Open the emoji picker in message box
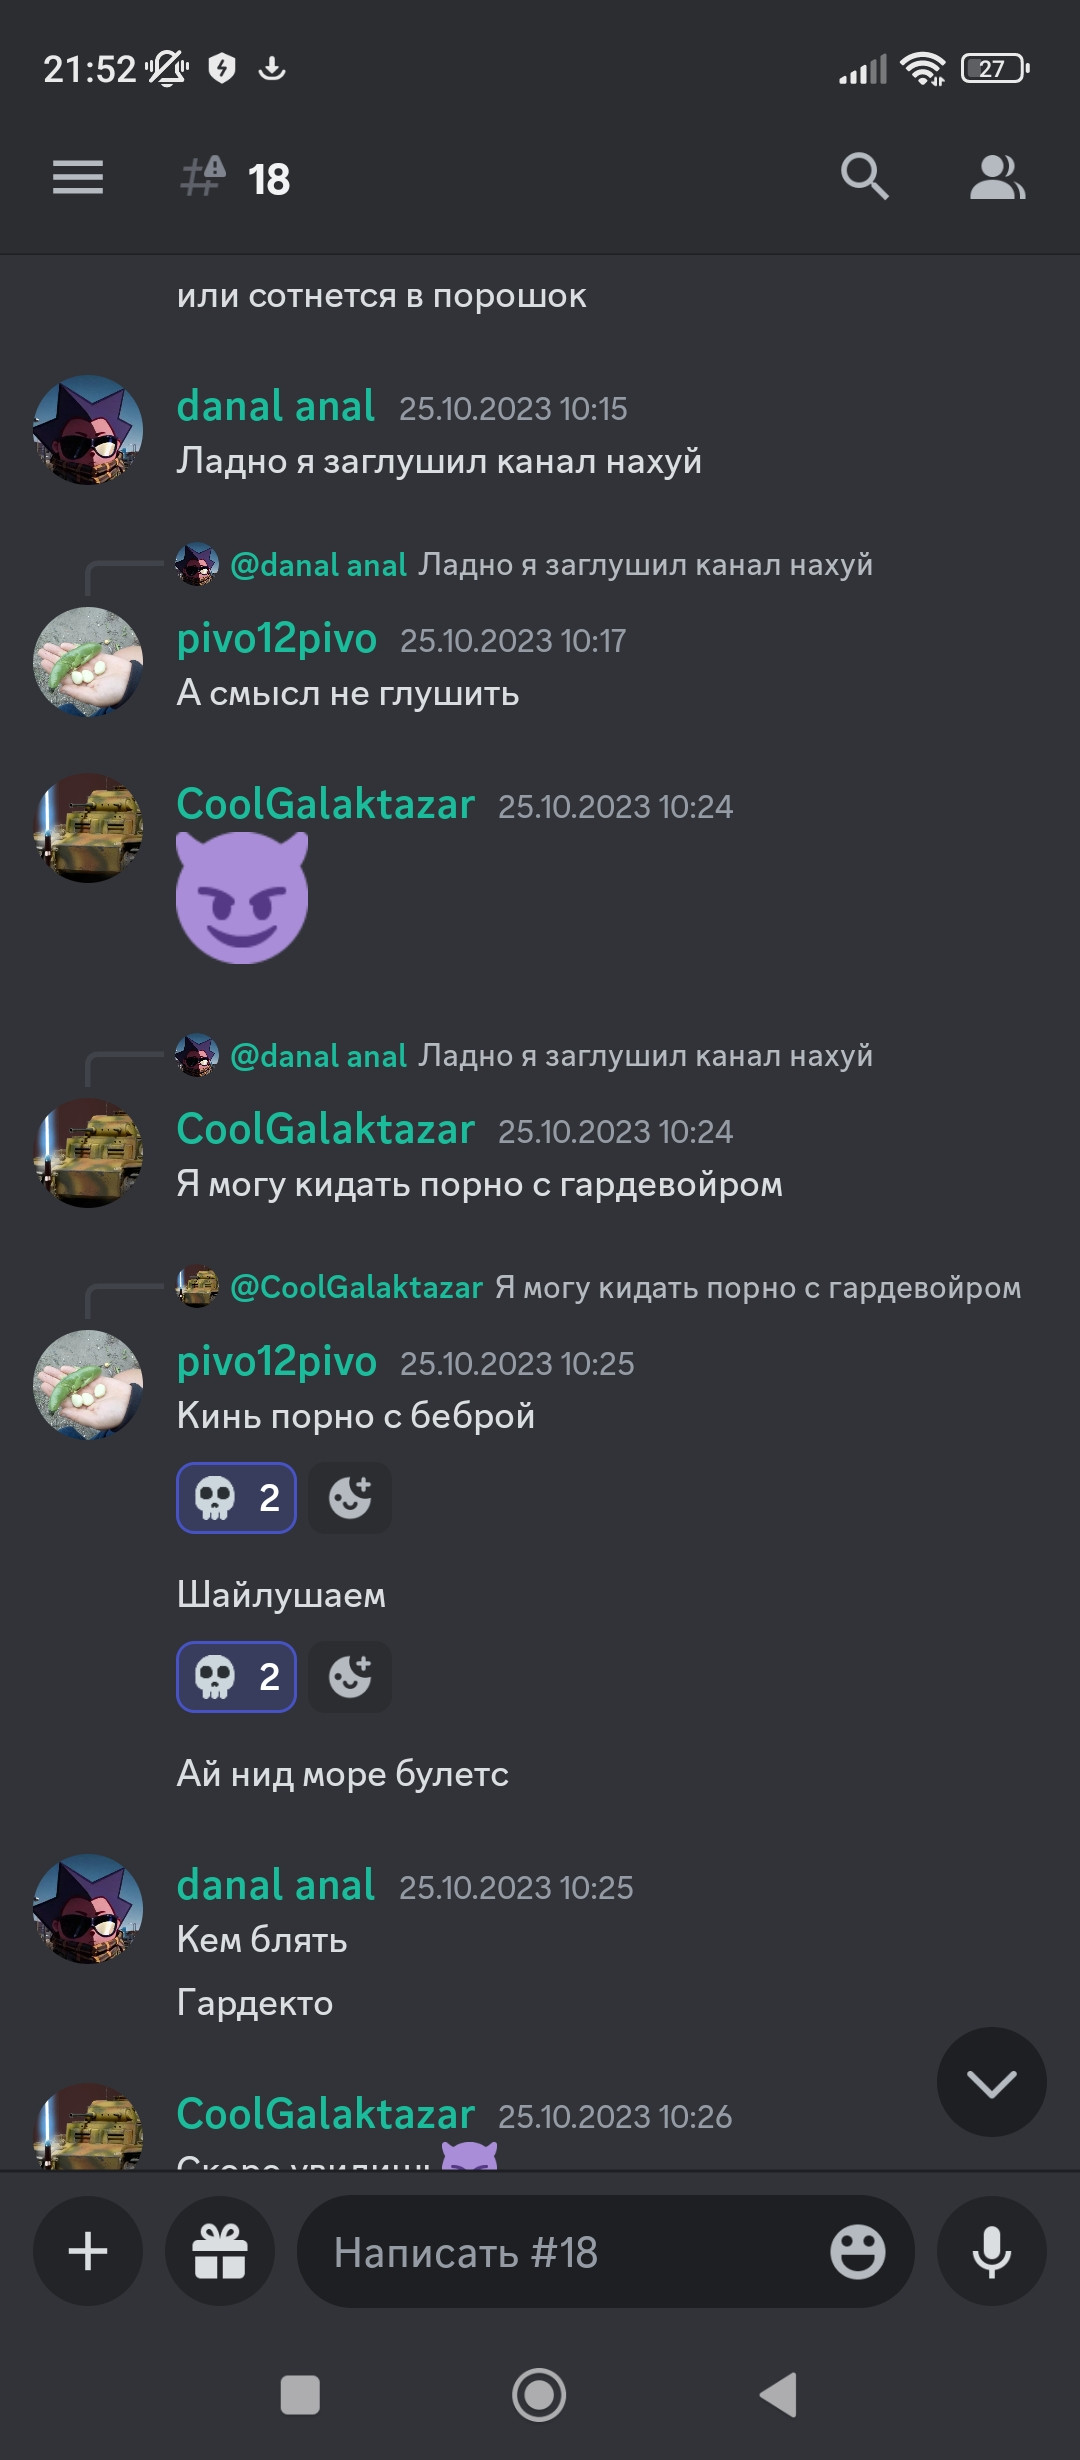Screen dimensions: 1080x2460 coord(857,2252)
